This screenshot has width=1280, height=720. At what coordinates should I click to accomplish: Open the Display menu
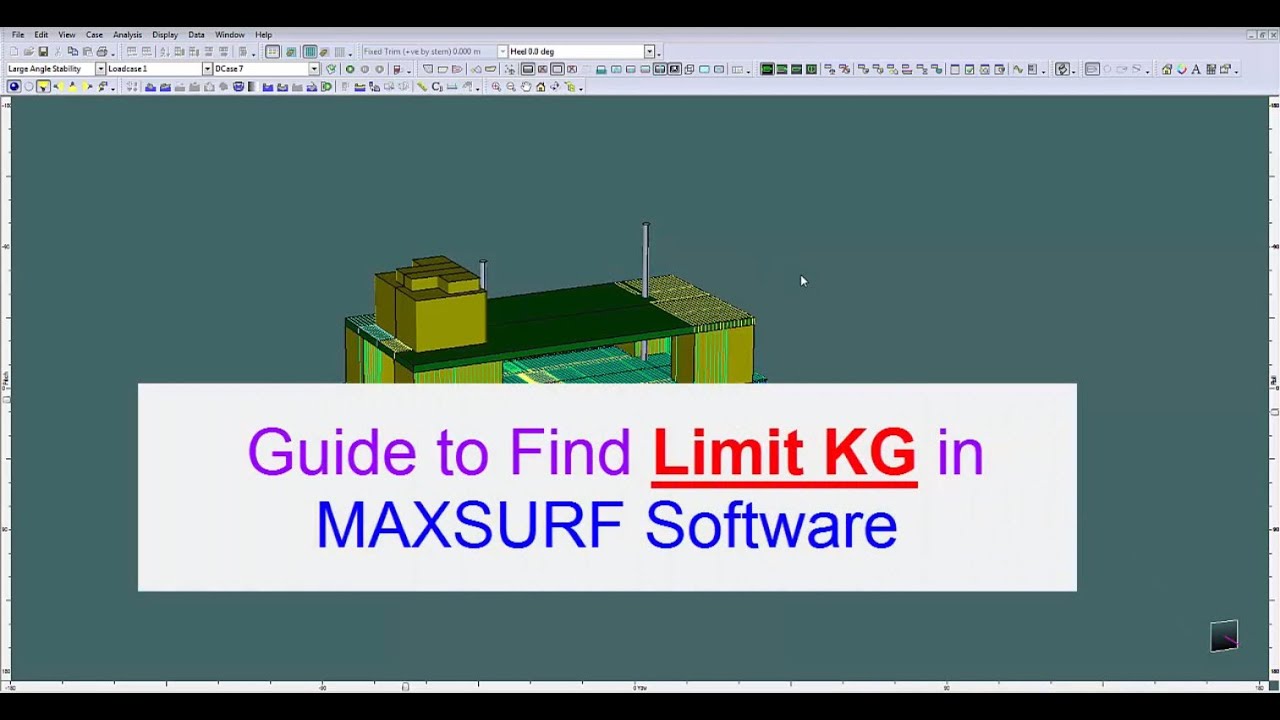(x=165, y=35)
